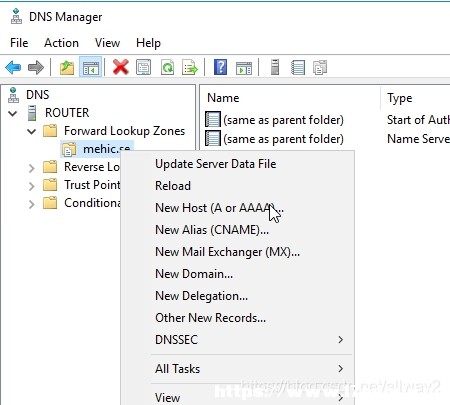Select the Name Server record row
This screenshot has height=405, width=450.
tap(327, 138)
